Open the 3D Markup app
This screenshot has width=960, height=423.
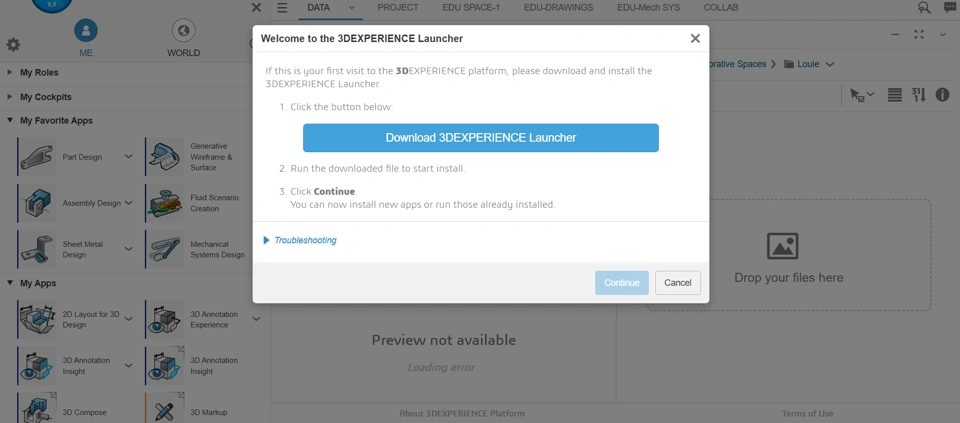click(x=165, y=408)
